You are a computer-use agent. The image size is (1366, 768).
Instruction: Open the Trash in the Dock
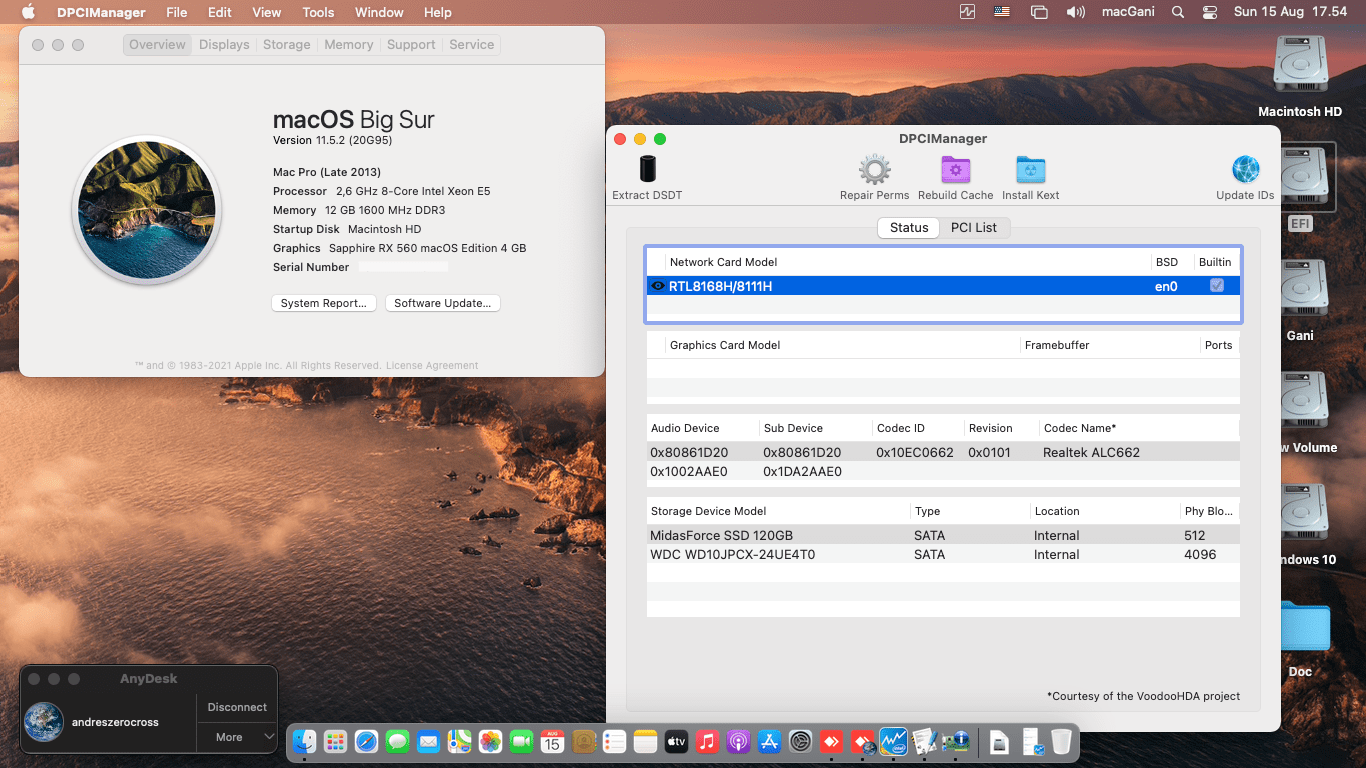[1061, 741]
